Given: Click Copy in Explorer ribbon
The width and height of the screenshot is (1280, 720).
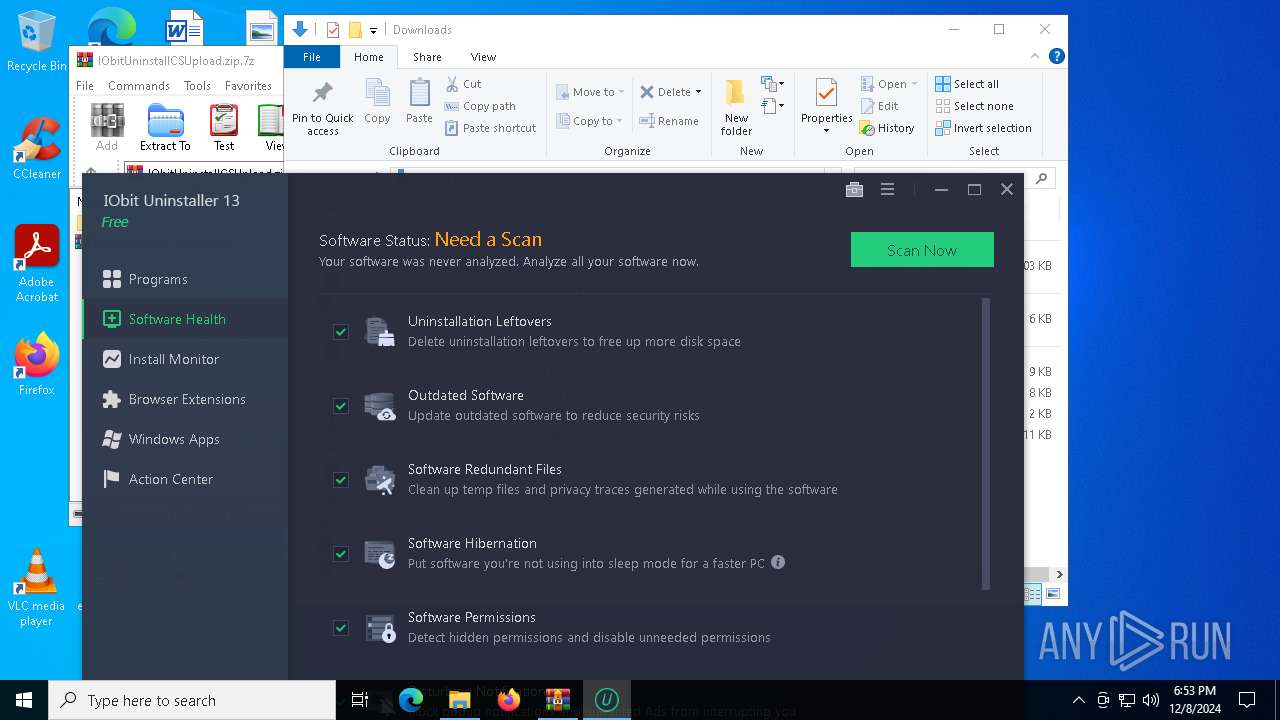Looking at the screenshot, I should click(x=377, y=102).
